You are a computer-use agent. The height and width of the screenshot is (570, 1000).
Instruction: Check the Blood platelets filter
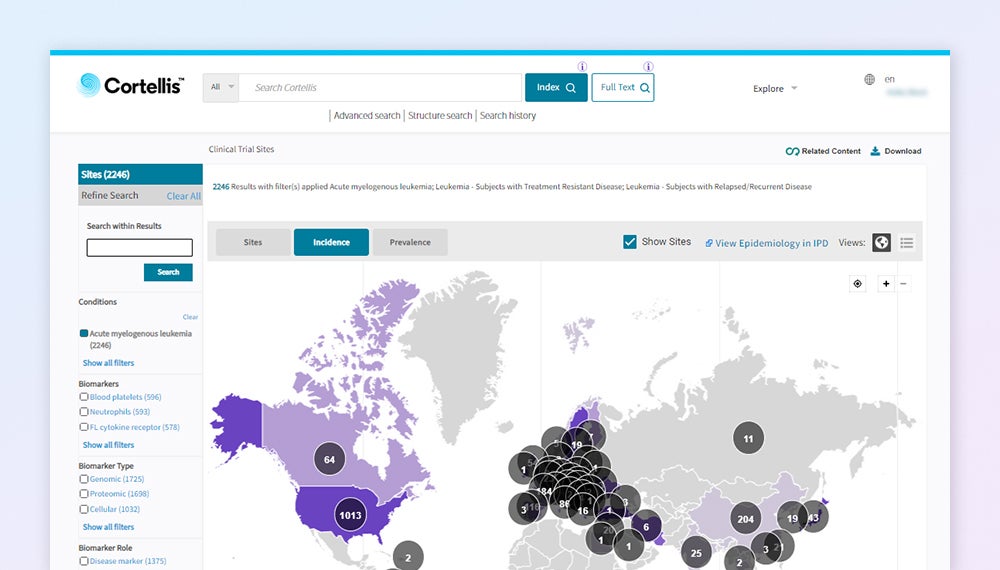84,397
